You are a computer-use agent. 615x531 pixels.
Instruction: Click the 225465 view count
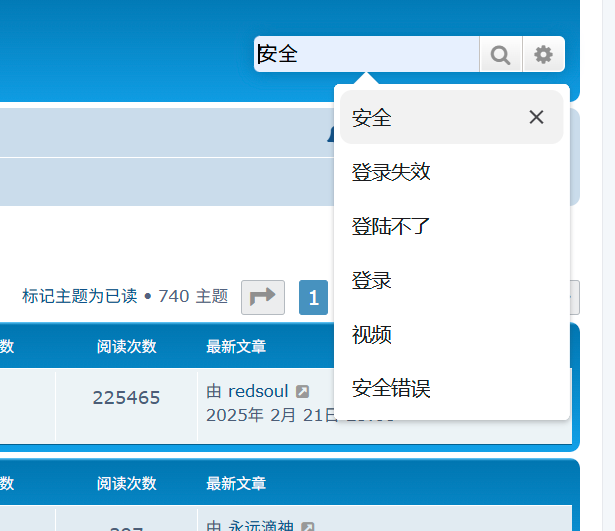click(126, 398)
